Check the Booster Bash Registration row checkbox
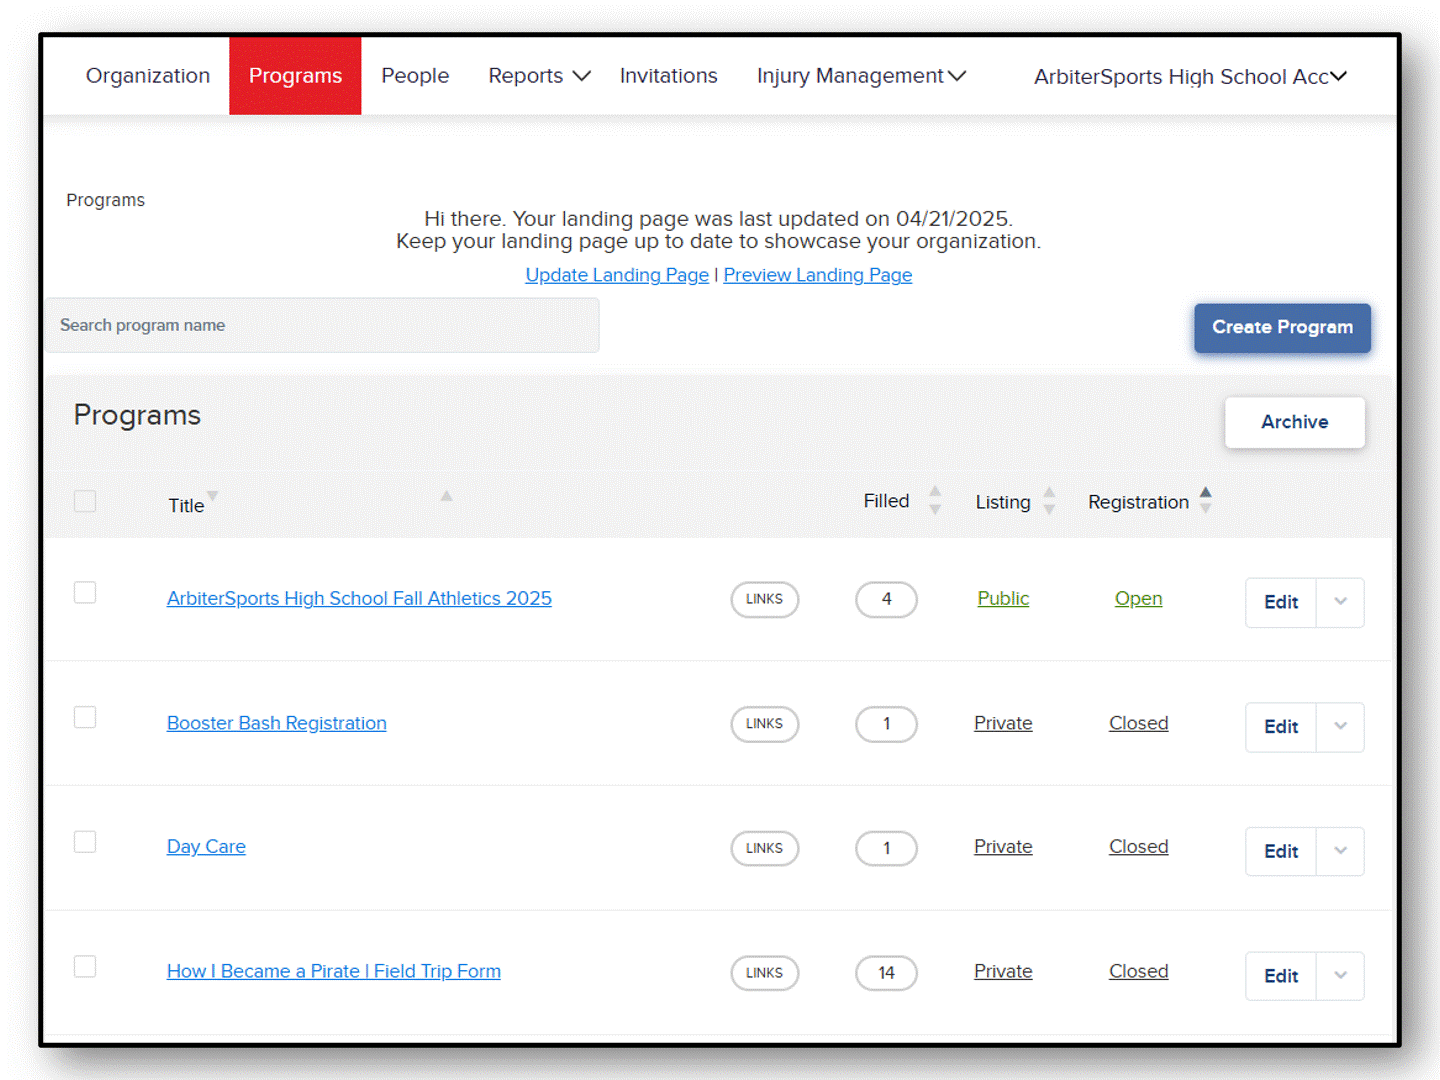Viewport: 1440px width, 1080px height. click(85, 717)
